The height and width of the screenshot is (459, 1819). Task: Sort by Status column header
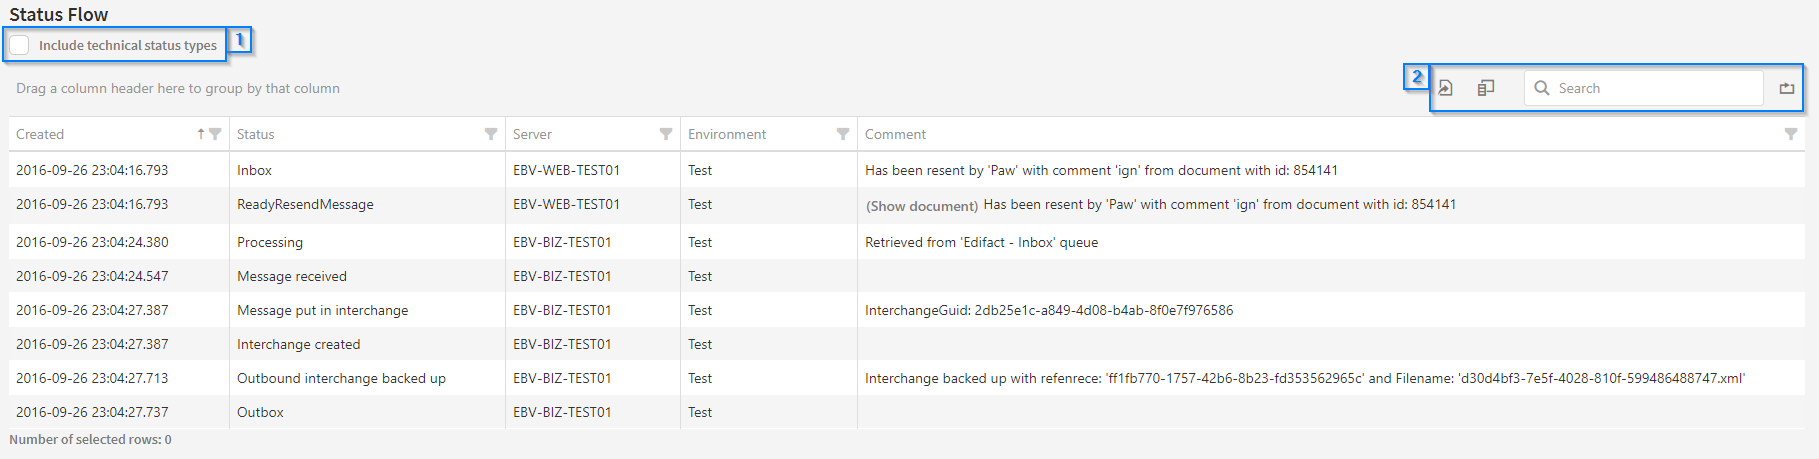256,134
